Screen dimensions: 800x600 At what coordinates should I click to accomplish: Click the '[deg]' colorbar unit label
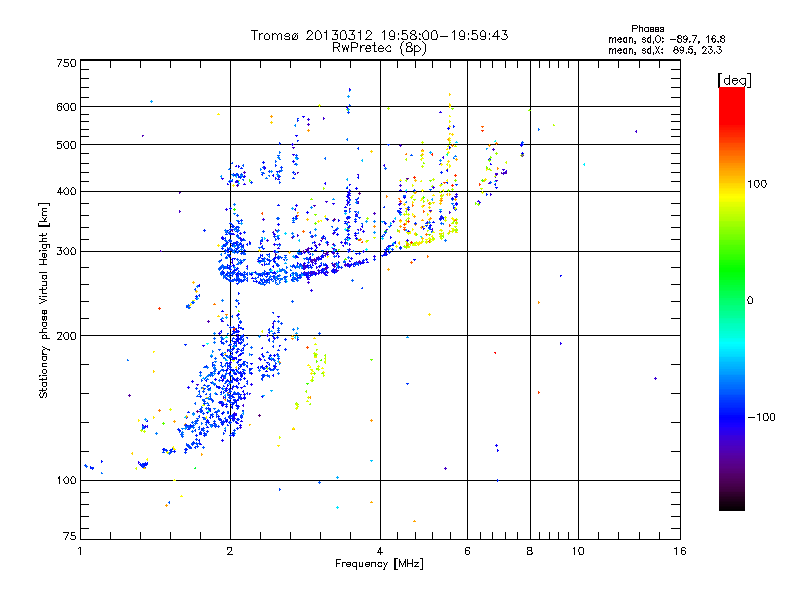click(x=734, y=80)
